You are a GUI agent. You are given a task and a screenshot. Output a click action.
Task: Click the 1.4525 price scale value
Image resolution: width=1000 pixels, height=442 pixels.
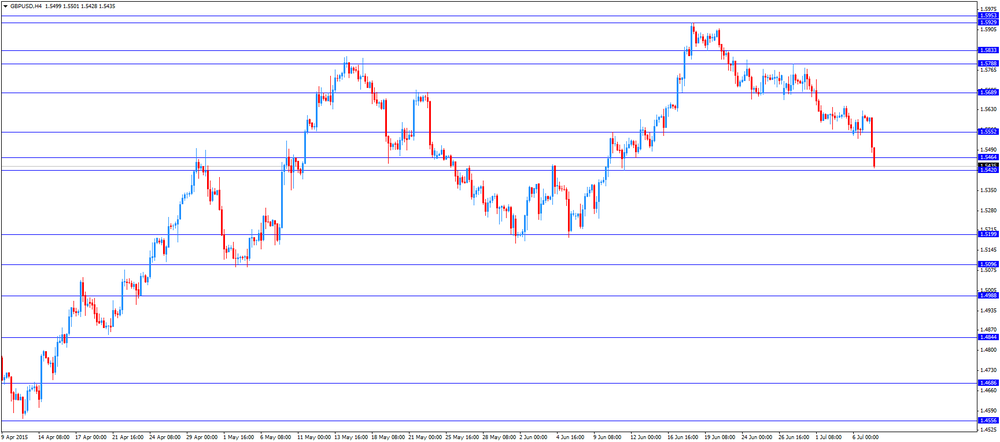[x=989, y=430]
